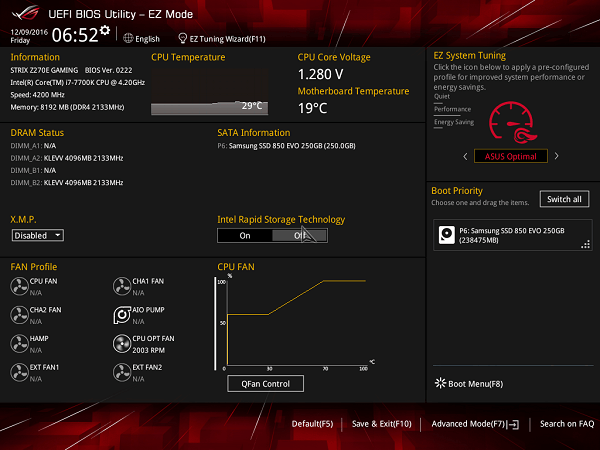Open the time settings gear icon
600x450 pixels.
click(105, 30)
